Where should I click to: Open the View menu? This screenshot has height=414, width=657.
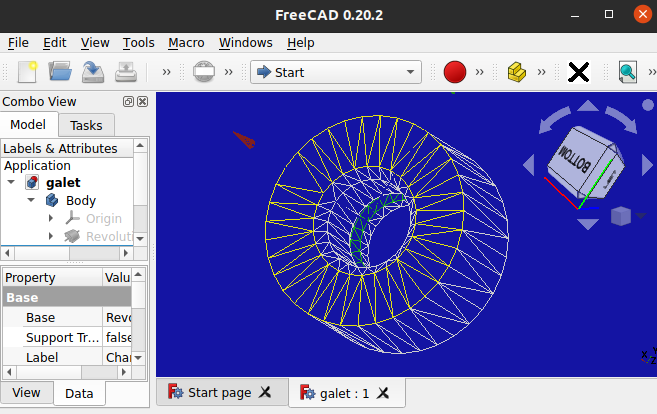click(95, 43)
